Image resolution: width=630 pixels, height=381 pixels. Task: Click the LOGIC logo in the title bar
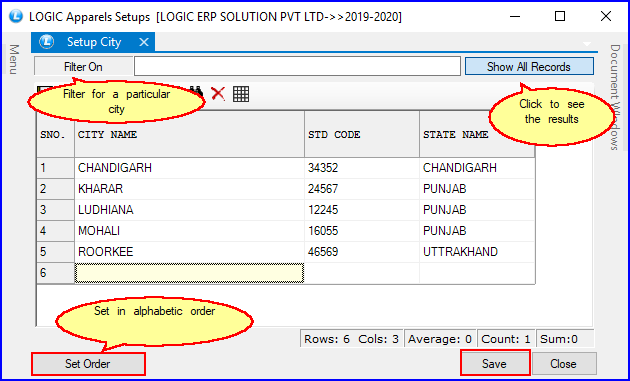pos(16,16)
